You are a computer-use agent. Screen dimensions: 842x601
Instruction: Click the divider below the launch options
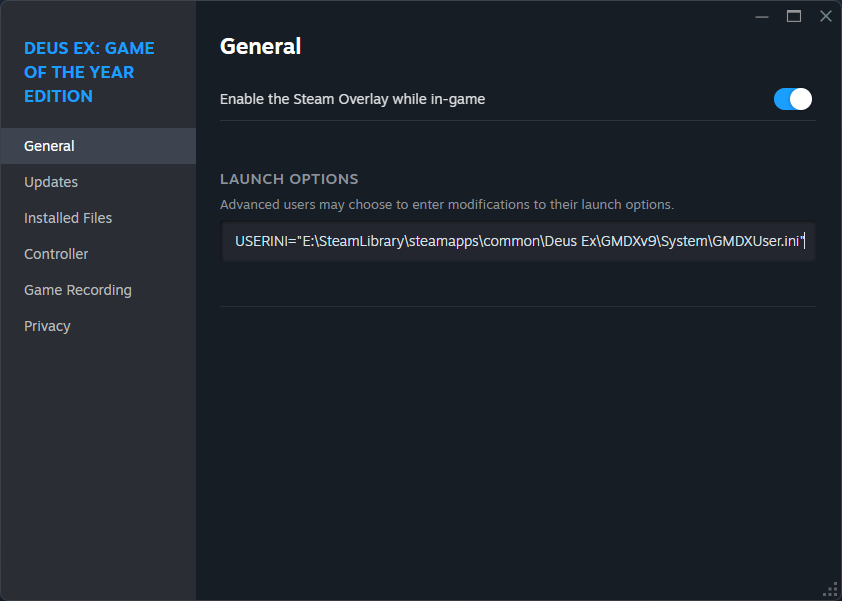click(x=518, y=306)
